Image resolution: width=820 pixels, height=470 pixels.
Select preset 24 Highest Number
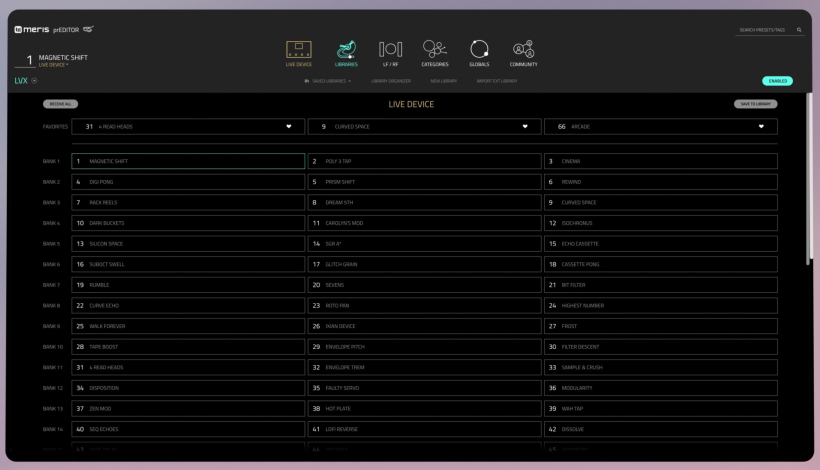click(660, 306)
